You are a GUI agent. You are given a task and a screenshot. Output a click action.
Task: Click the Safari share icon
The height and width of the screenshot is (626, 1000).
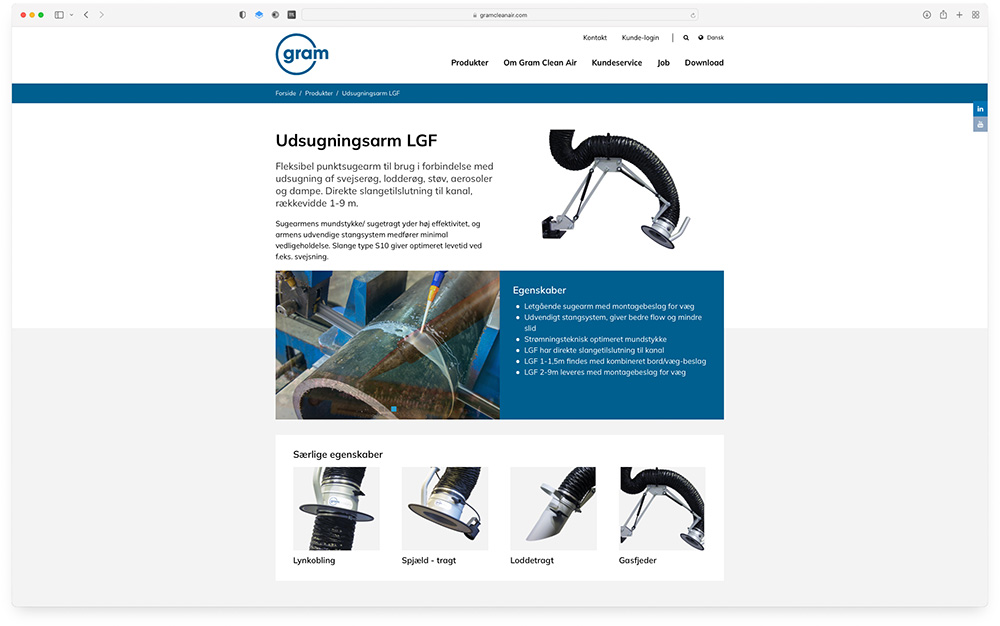(943, 15)
